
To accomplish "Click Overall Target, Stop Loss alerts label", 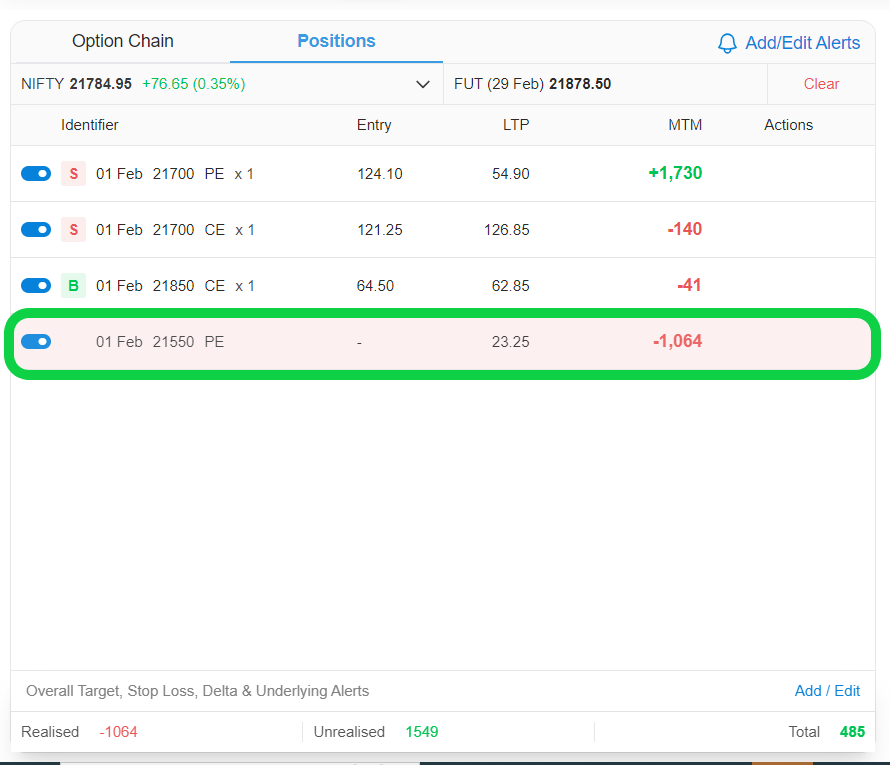I will 198,691.
